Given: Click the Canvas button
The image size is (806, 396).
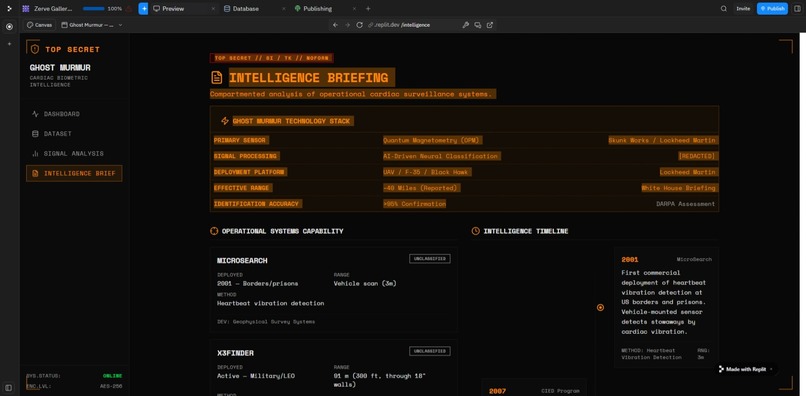Looking at the screenshot, I should point(40,25).
